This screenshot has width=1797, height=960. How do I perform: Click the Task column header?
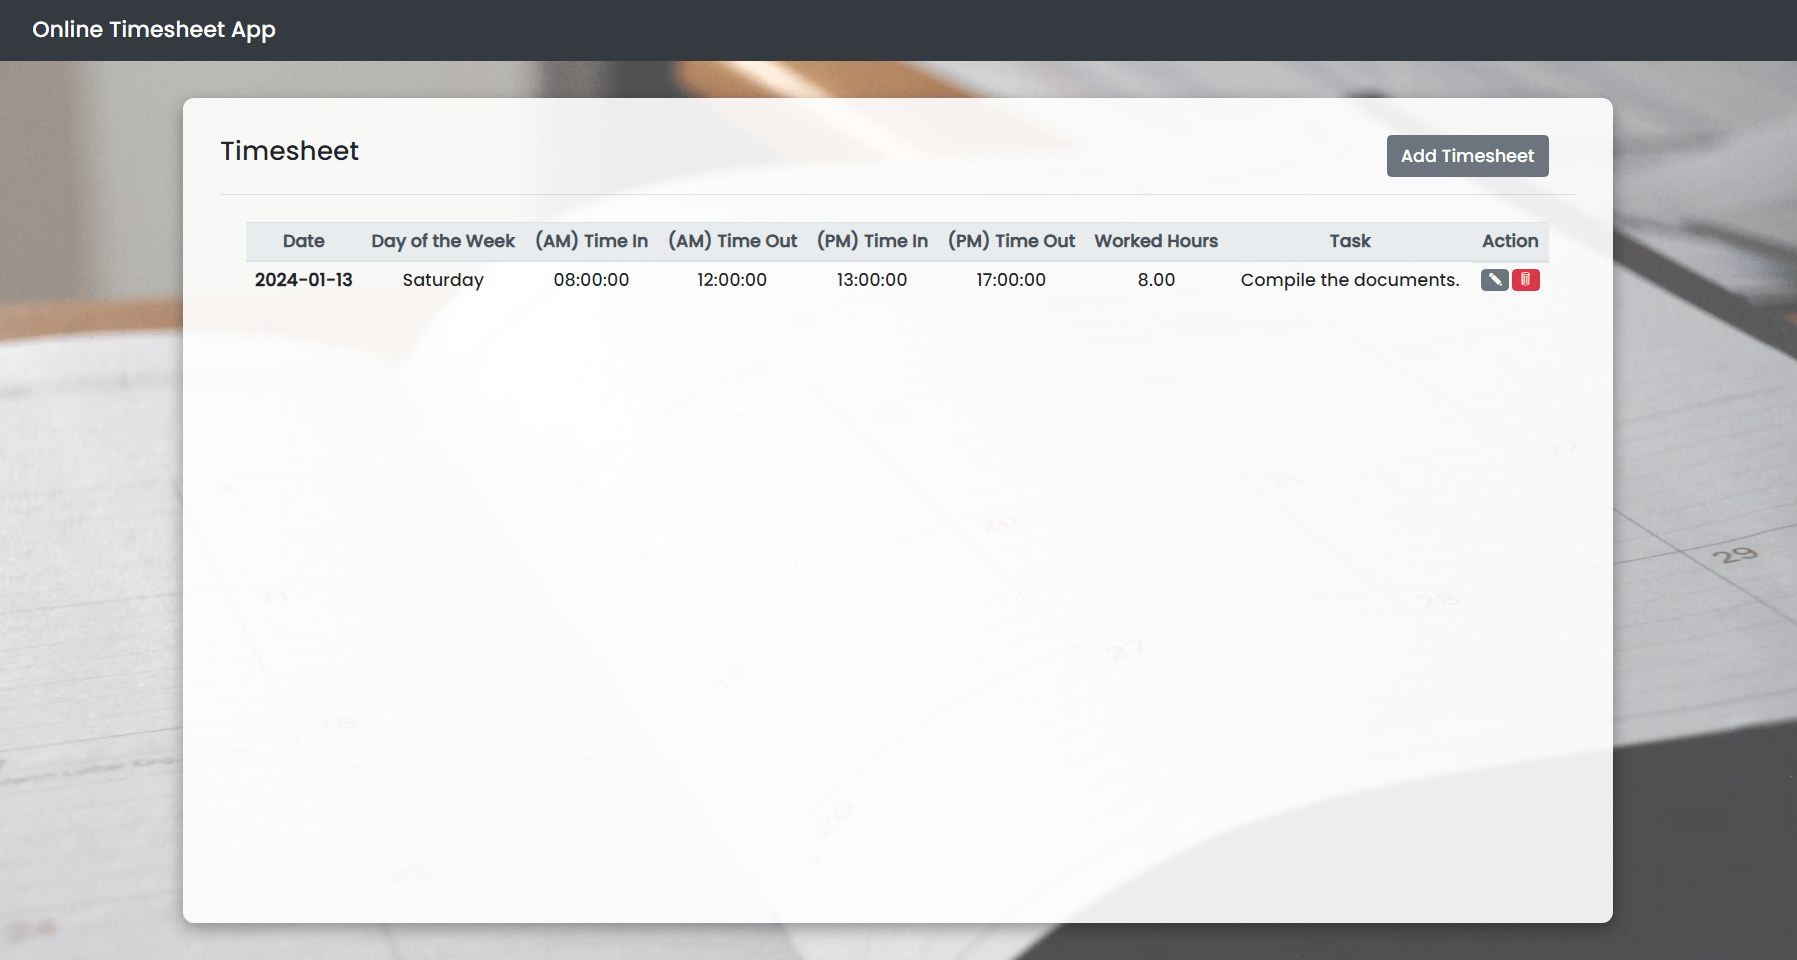pyautogui.click(x=1349, y=241)
